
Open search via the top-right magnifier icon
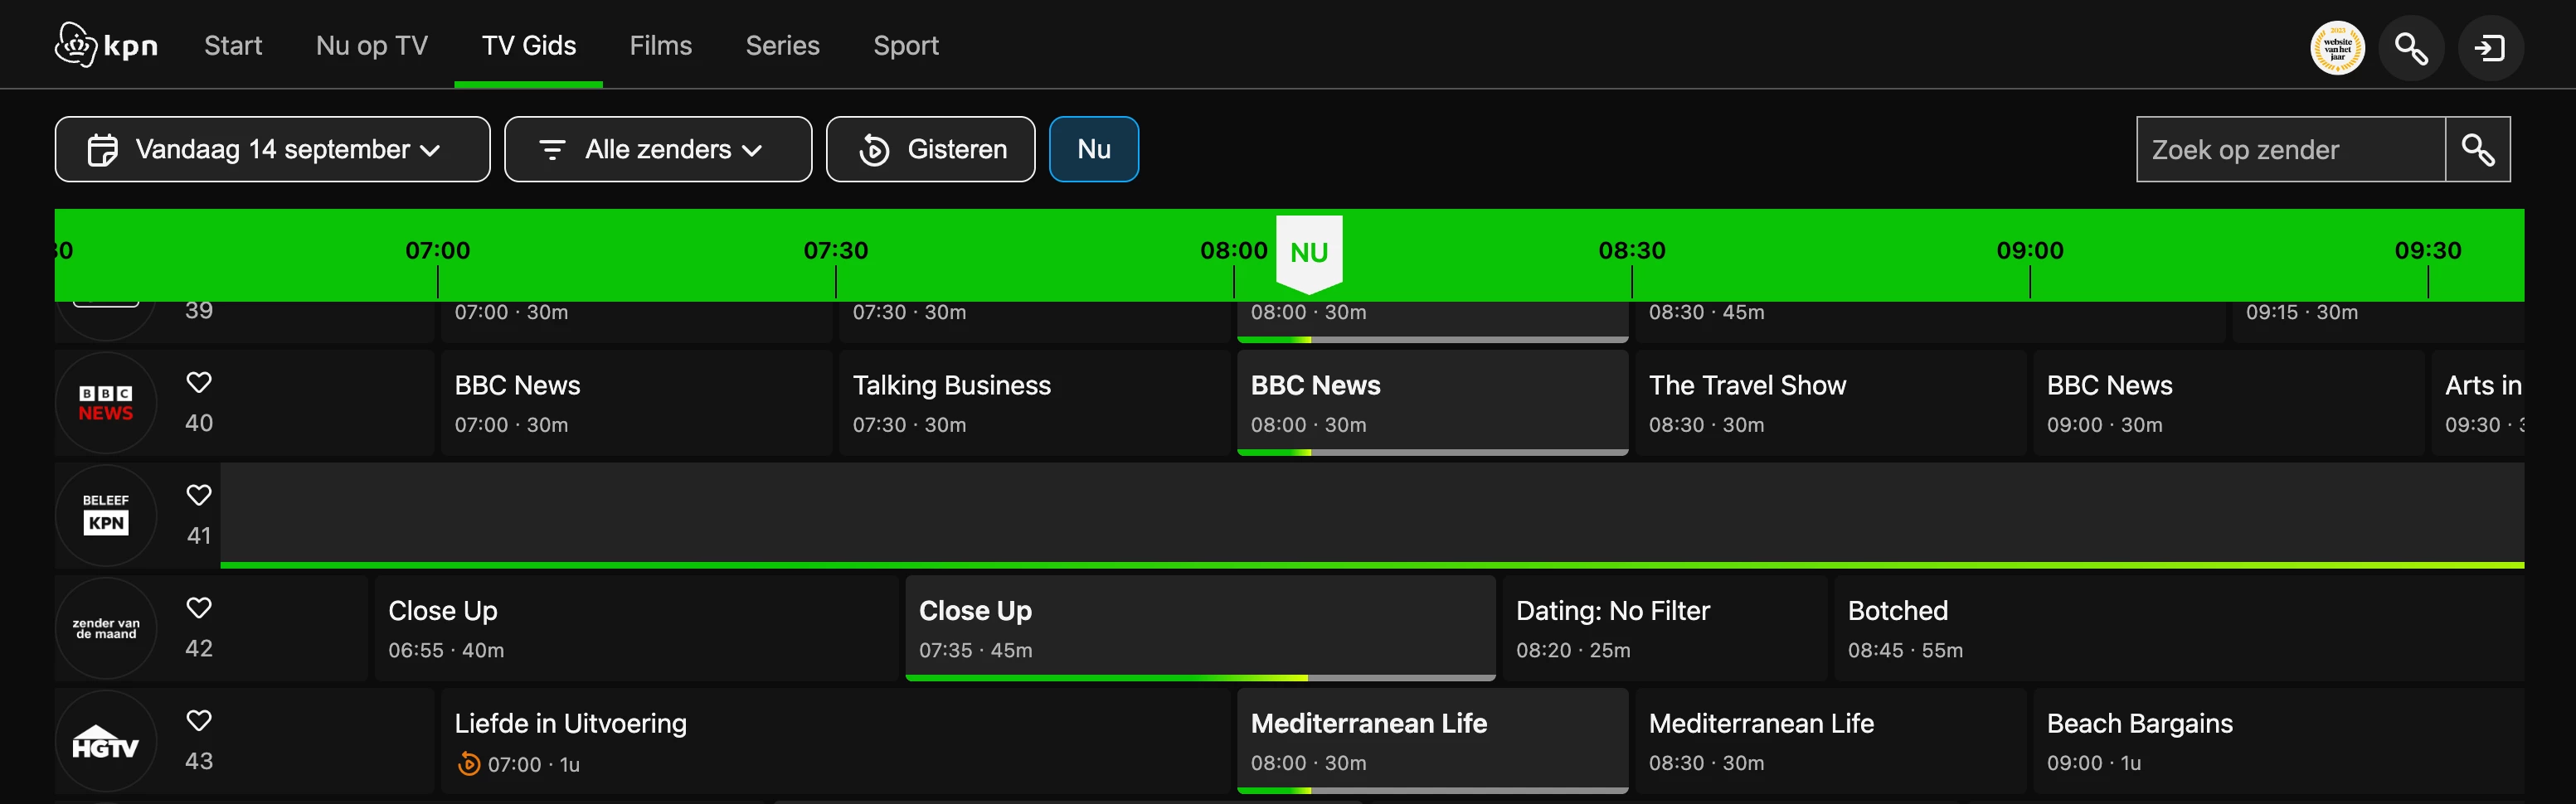pos(2411,48)
